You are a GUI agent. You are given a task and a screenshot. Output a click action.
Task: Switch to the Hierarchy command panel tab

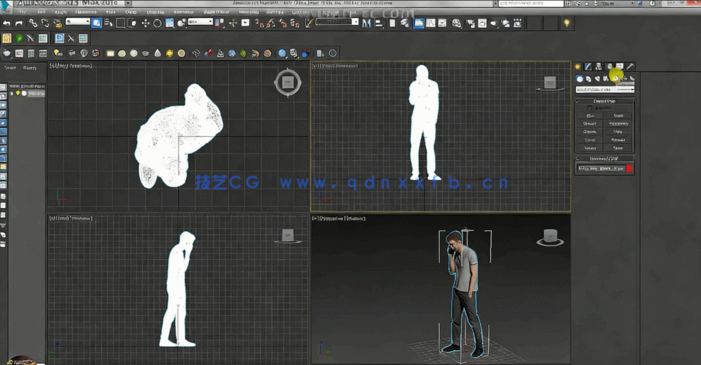[x=599, y=66]
